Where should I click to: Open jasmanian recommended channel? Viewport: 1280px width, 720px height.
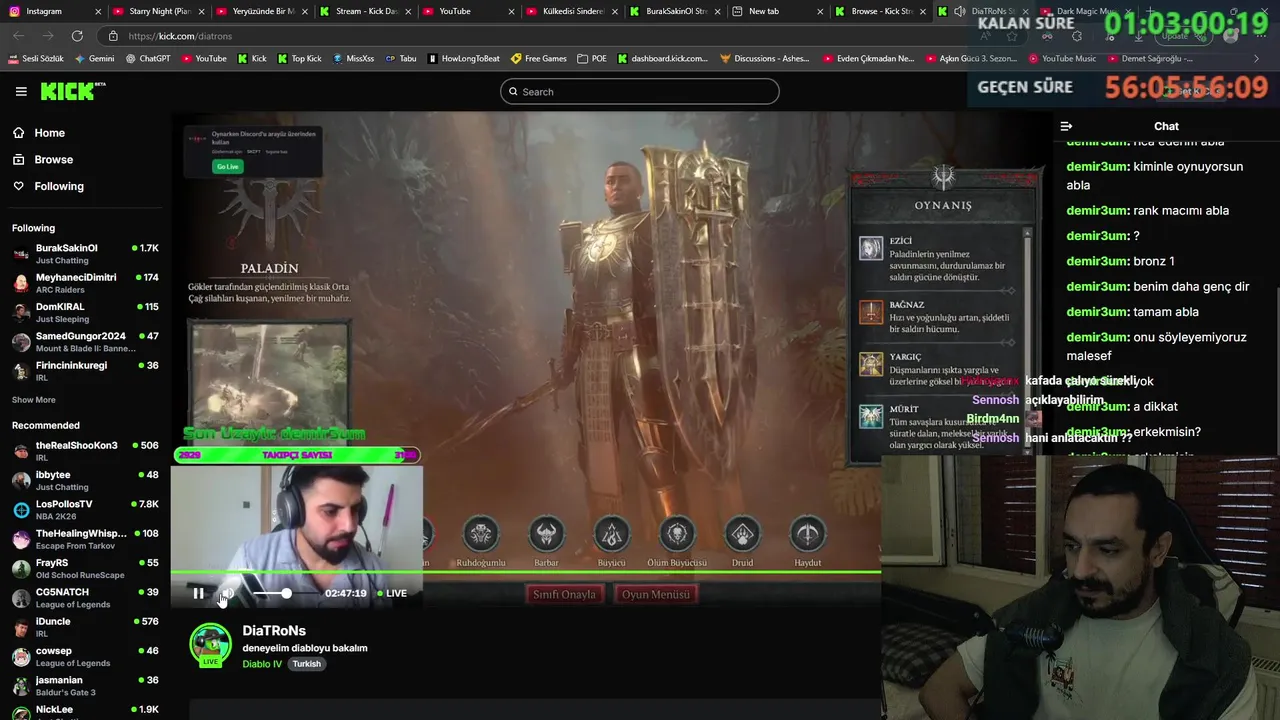[85, 686]
